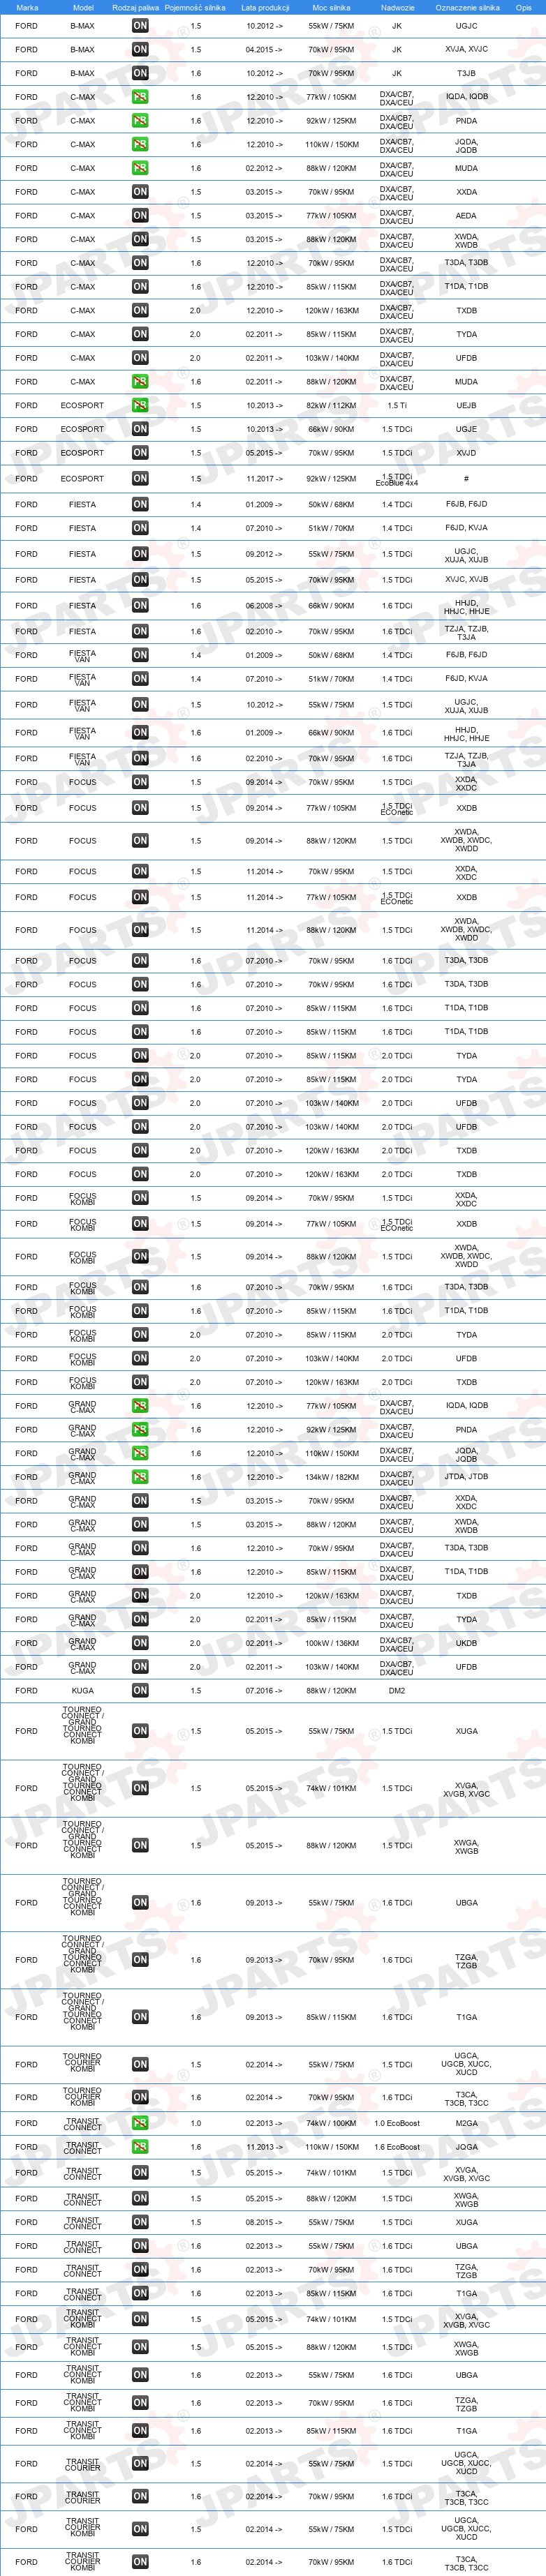Click the UEJB engine code cell
The height and width of the screenshot is (2576, 546).
(x=466, y=405)
